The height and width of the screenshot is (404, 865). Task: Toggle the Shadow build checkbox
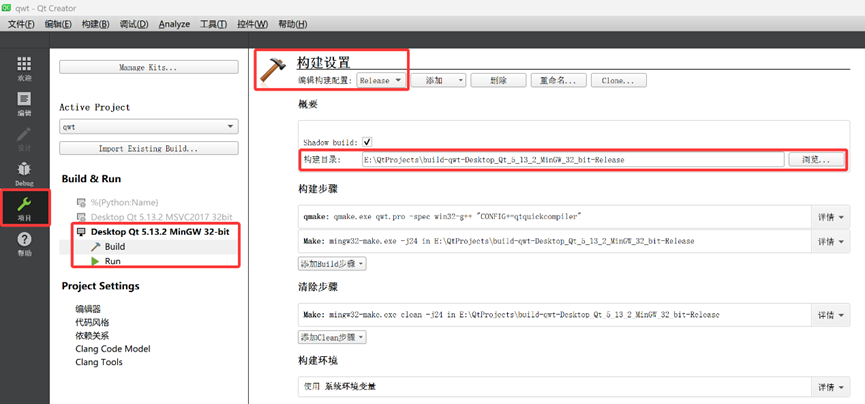click(367, 142)
